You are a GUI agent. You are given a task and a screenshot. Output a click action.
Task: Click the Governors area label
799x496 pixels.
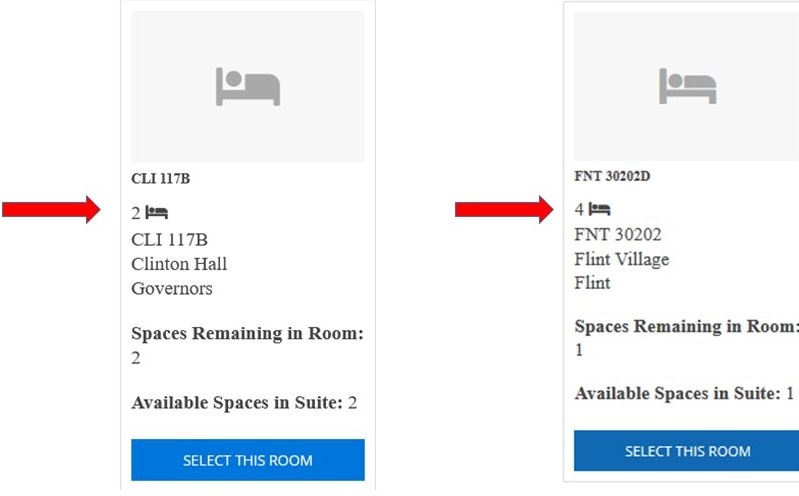click(x=172, y=289)
